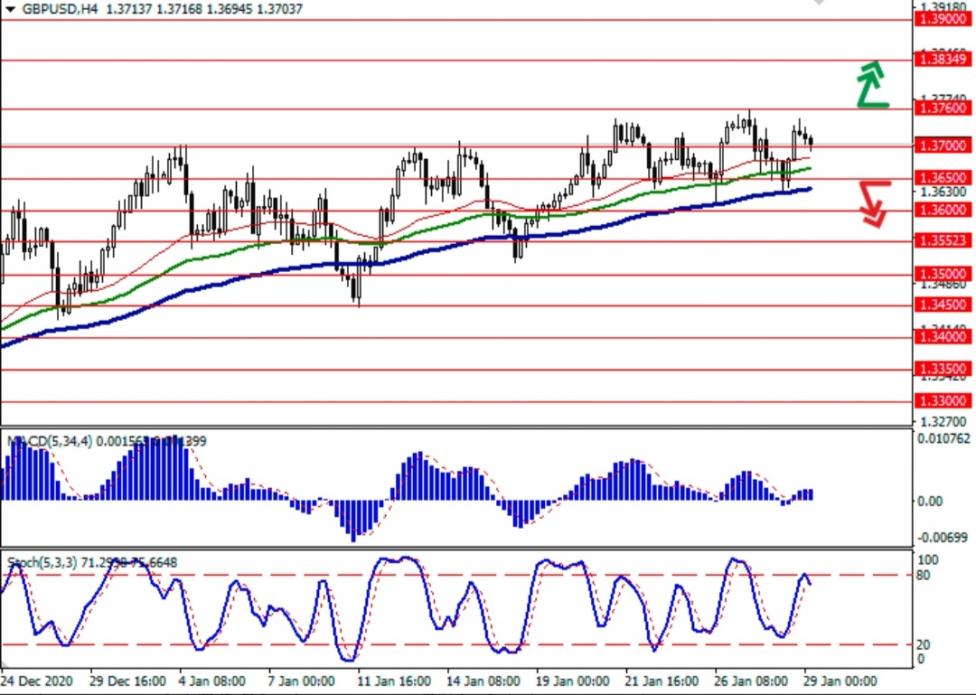Click the 7 Jan 00:00 time label
976x695 pixels.
point(301,681)
